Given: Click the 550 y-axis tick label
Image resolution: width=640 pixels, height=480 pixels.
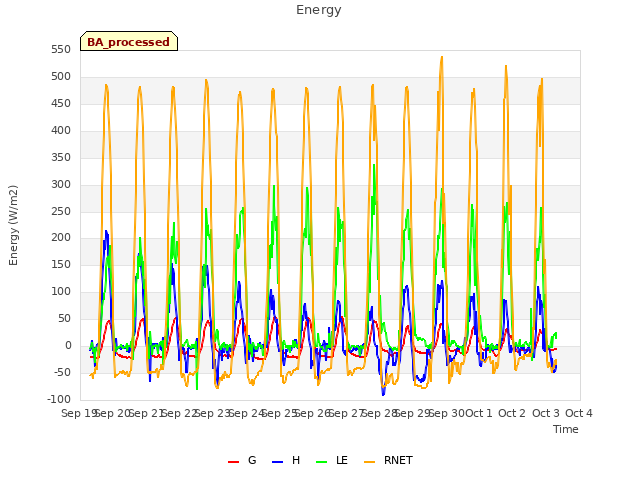Looking at the screenshot, I should (61, 50).
